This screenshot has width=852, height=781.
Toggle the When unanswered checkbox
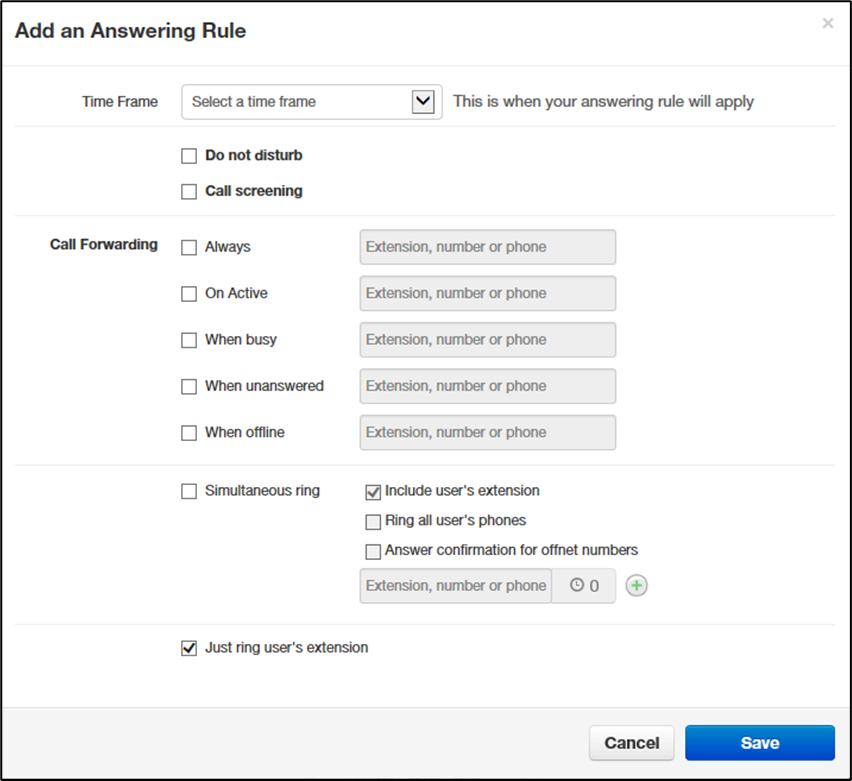click(x=189, y=387)
